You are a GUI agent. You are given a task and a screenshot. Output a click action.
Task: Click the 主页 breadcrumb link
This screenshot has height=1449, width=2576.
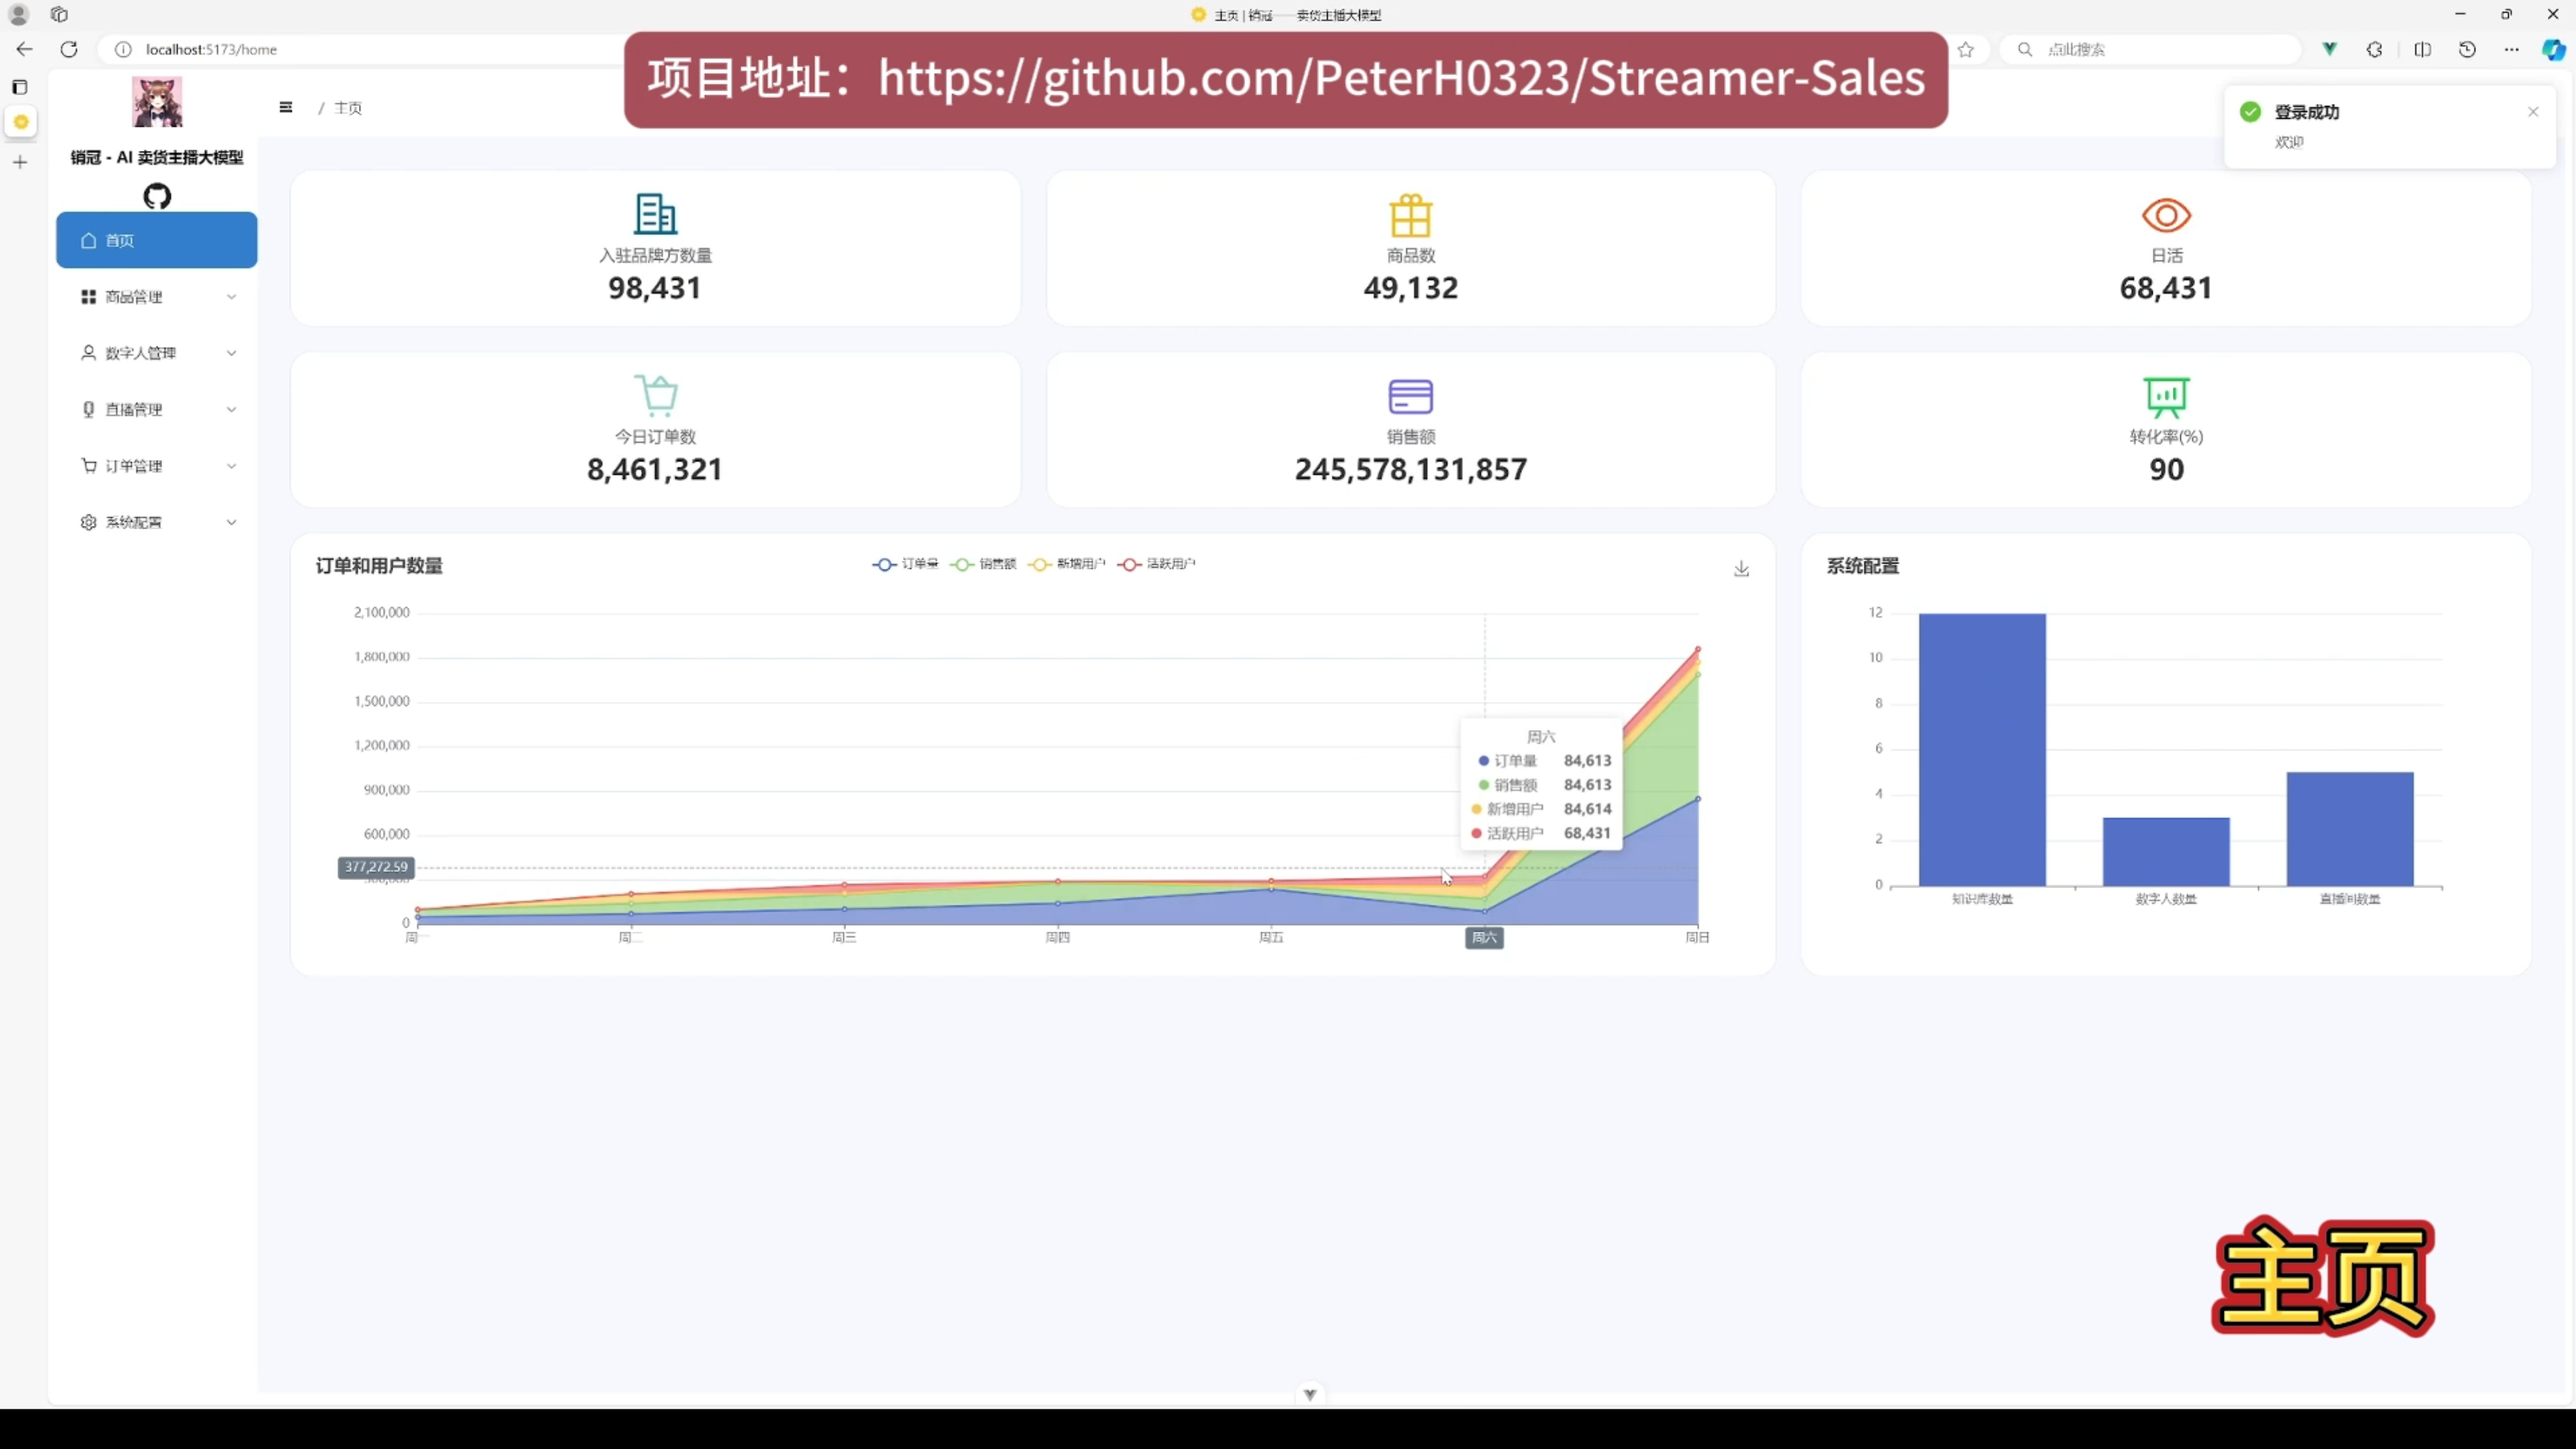(x=348, y=108)
